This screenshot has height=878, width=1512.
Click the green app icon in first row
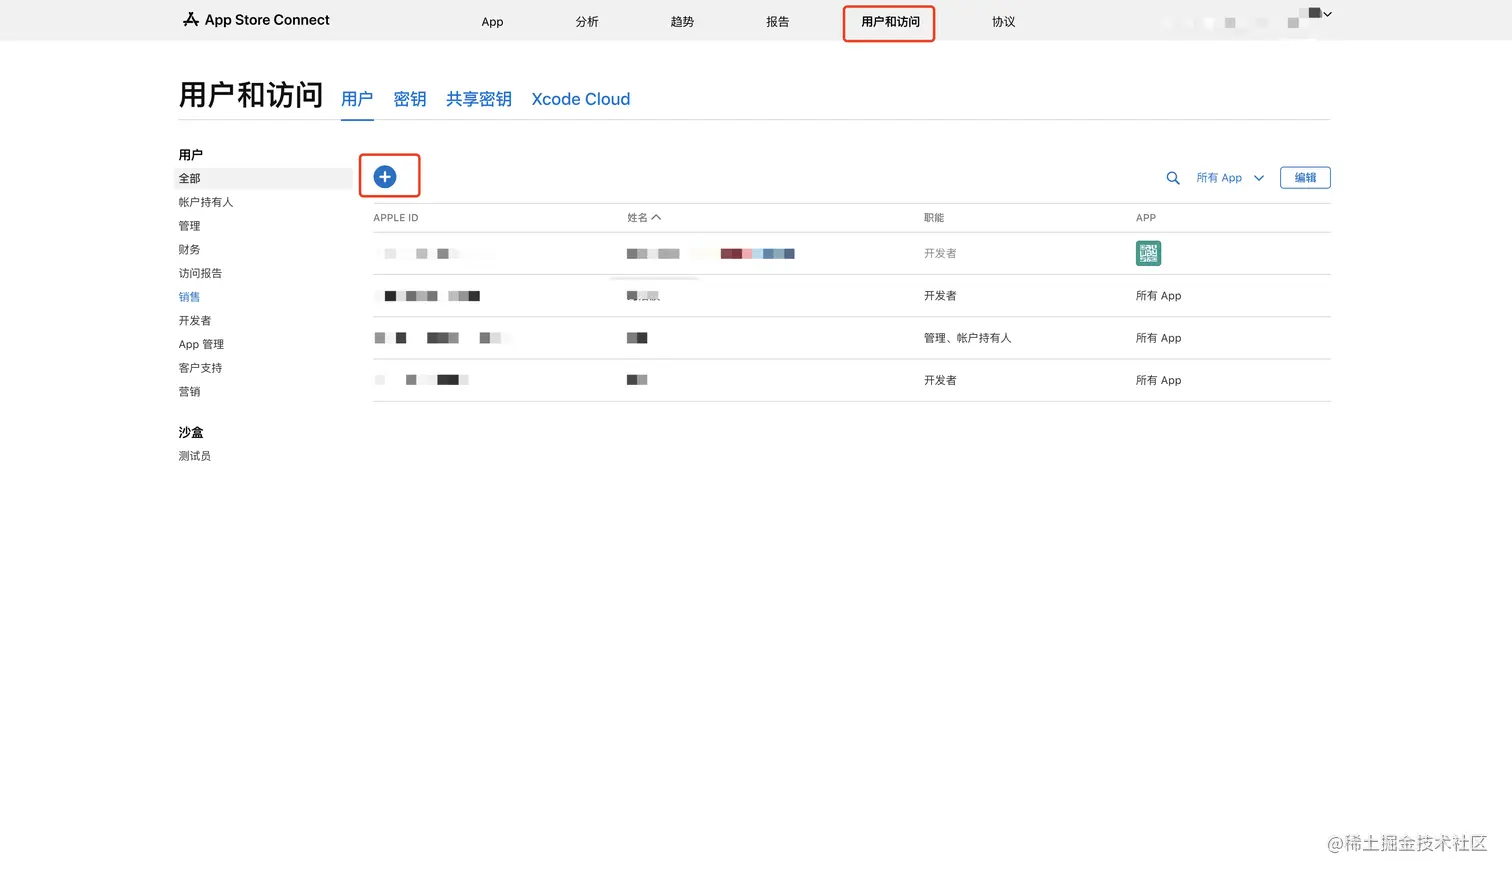[1148, 254]
